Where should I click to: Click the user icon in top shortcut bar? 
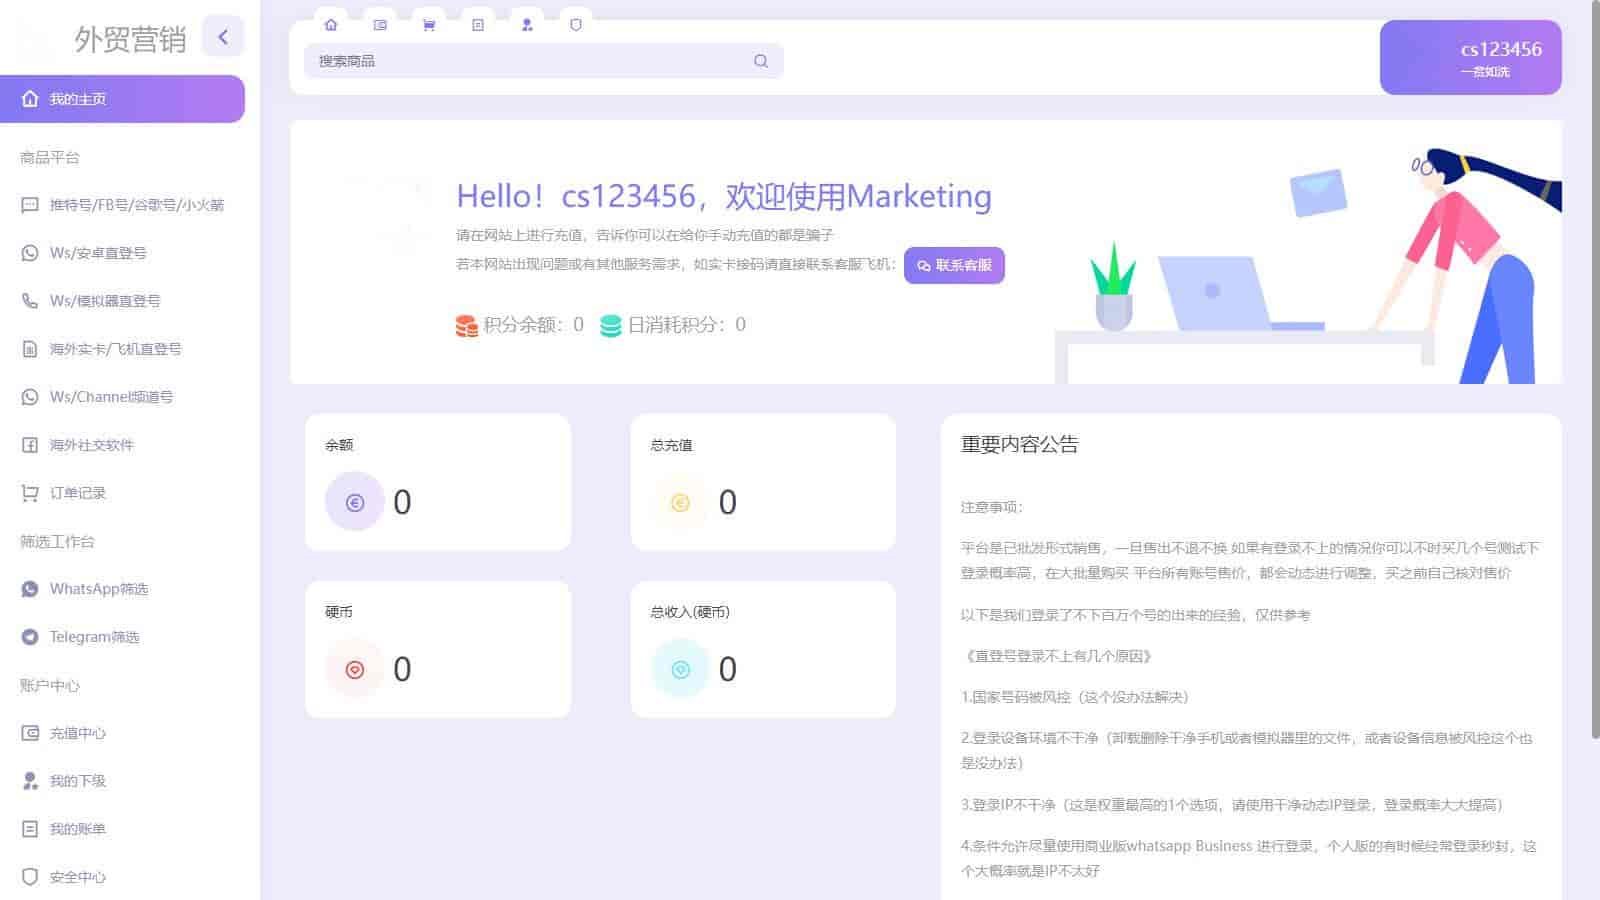(527, 25)
